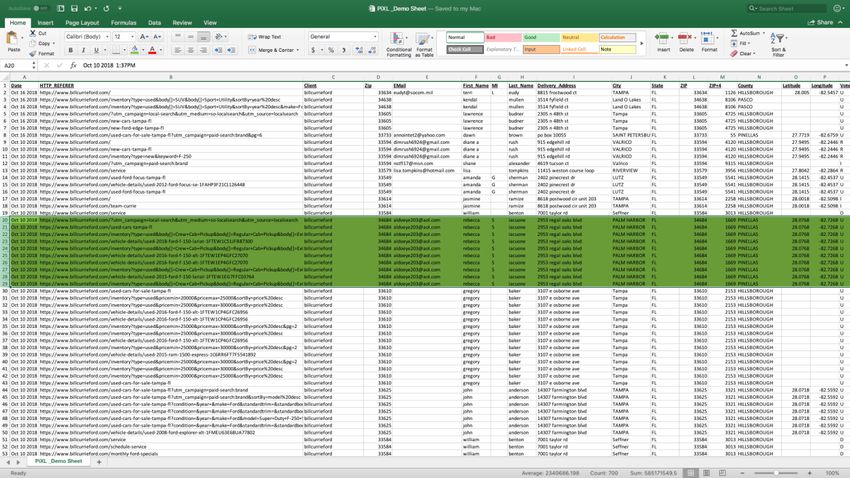Click the Cut scissors icon
850x478 pixels.
click(33, 33)
